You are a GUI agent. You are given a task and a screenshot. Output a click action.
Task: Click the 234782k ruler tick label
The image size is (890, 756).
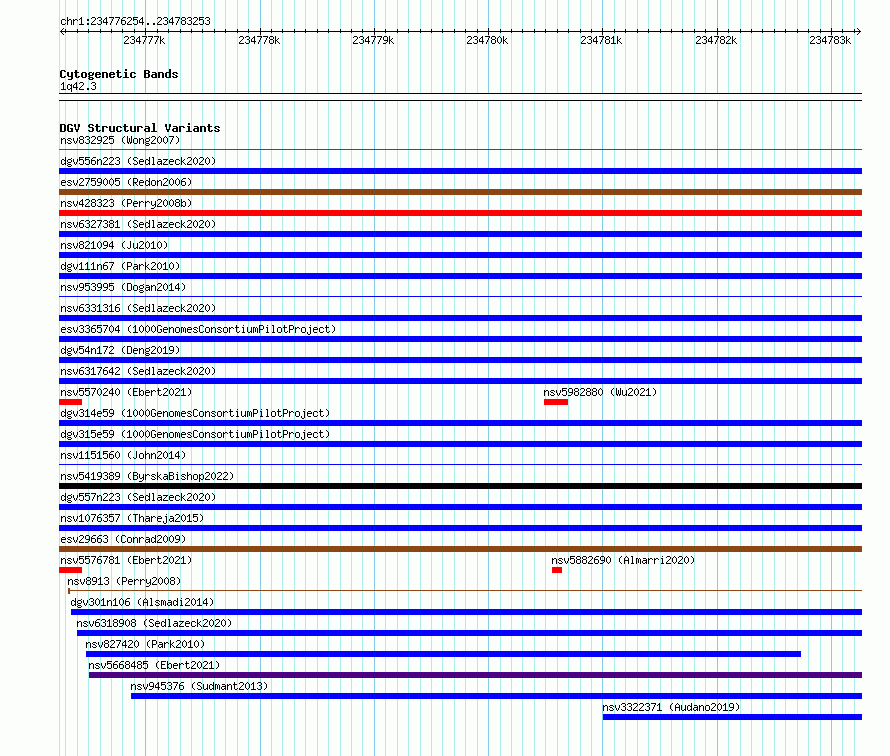pos(716,40)
